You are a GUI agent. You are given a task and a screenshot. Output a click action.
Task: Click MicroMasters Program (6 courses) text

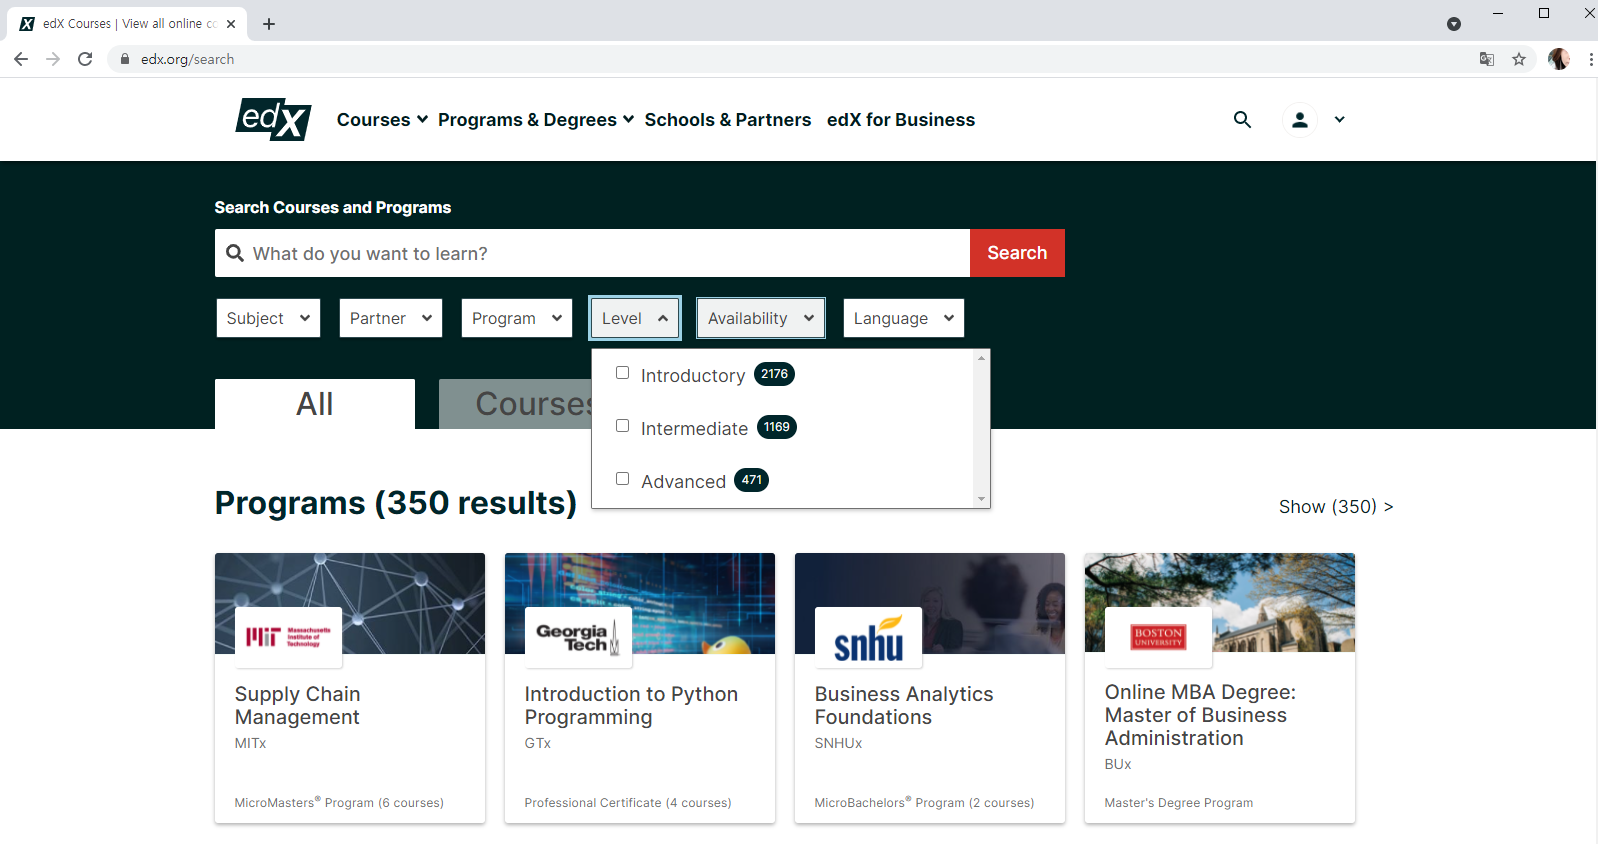point(339,802)
